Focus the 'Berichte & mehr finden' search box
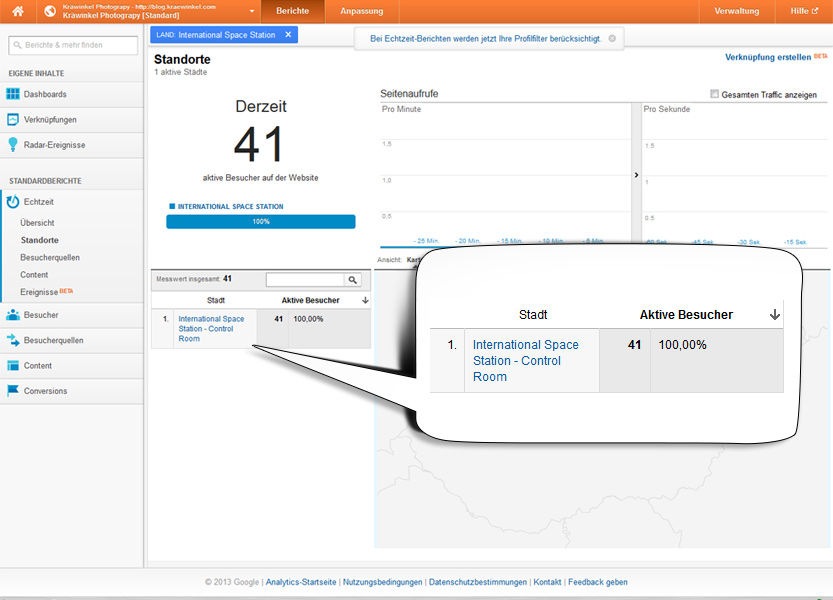The width and height of the screenshot is (833, 600). 73,45
